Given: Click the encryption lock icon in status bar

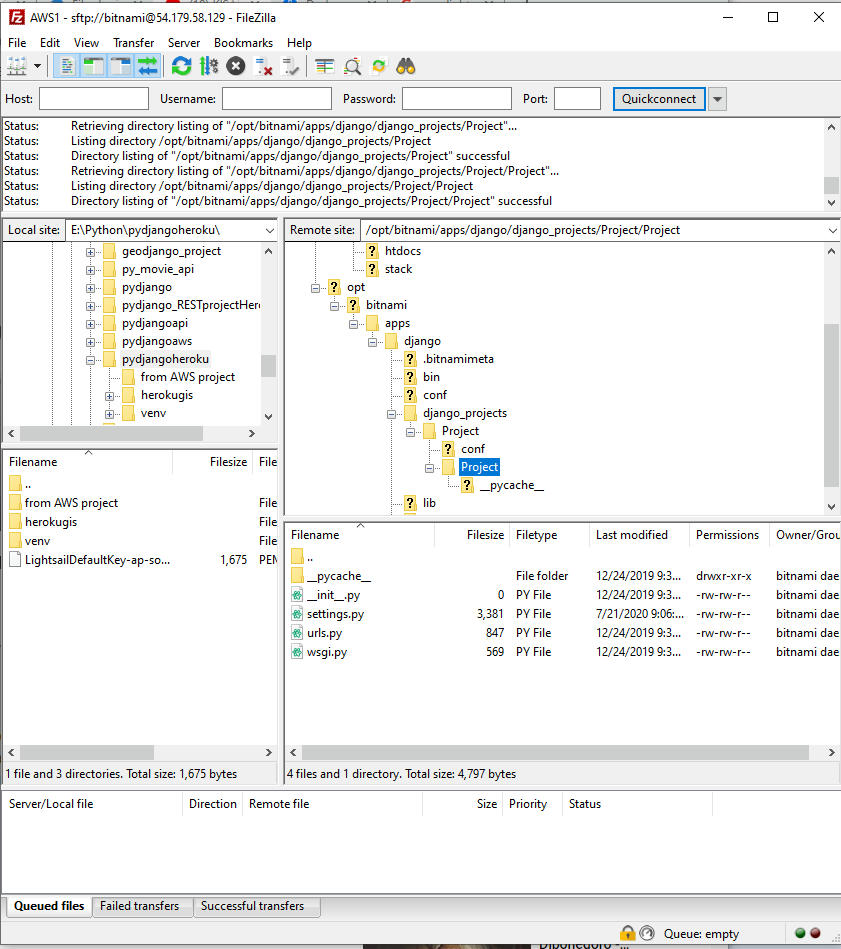Looking at the screenshot, I should 628,933.
